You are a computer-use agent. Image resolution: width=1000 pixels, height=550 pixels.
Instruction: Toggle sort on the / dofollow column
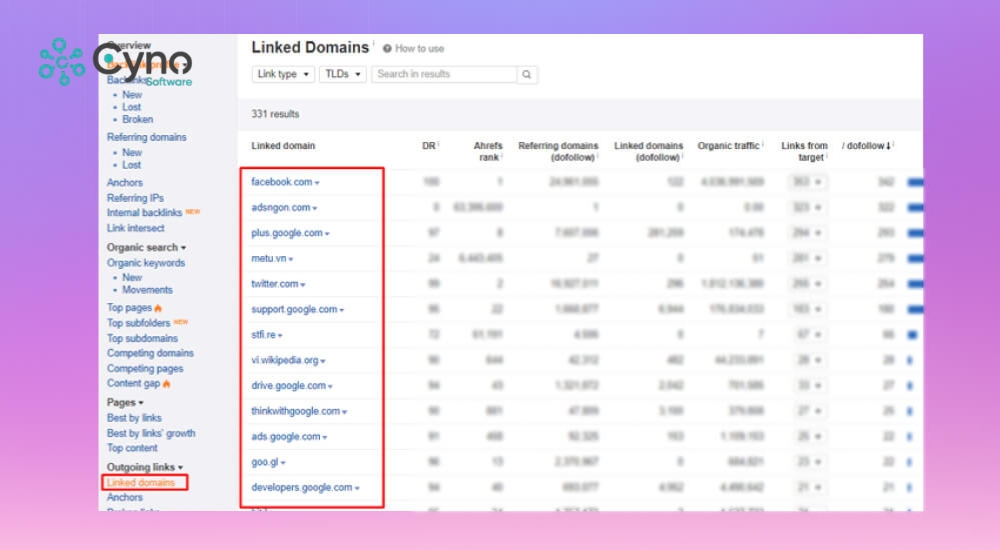(867, 146)
